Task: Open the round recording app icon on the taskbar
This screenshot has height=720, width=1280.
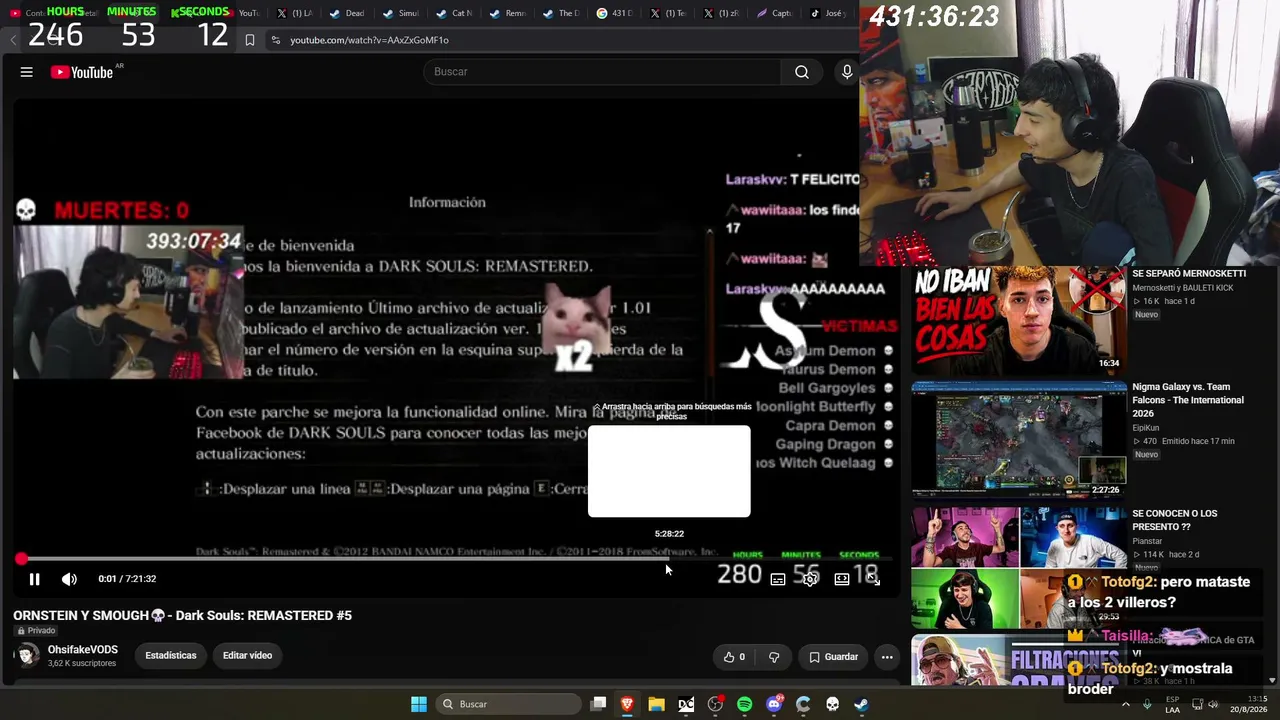Action: (715, 704)
